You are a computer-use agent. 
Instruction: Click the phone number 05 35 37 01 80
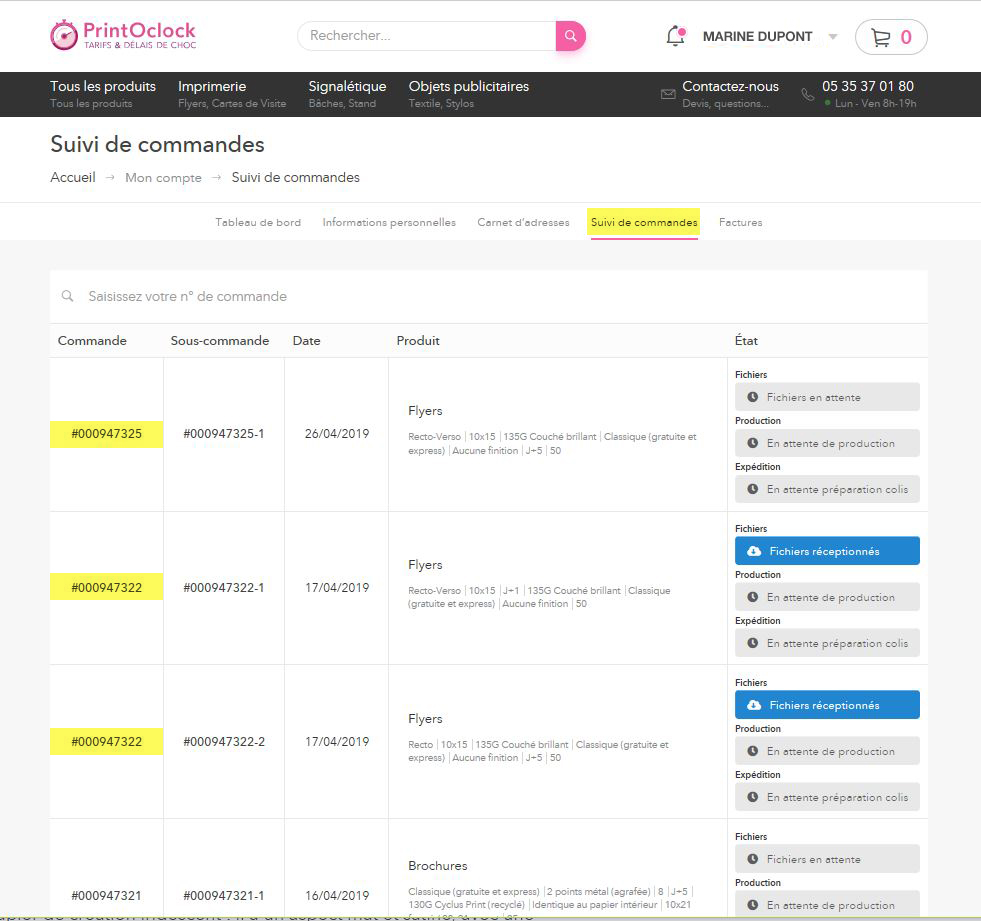pyautogui.click(x=868, y=86)
